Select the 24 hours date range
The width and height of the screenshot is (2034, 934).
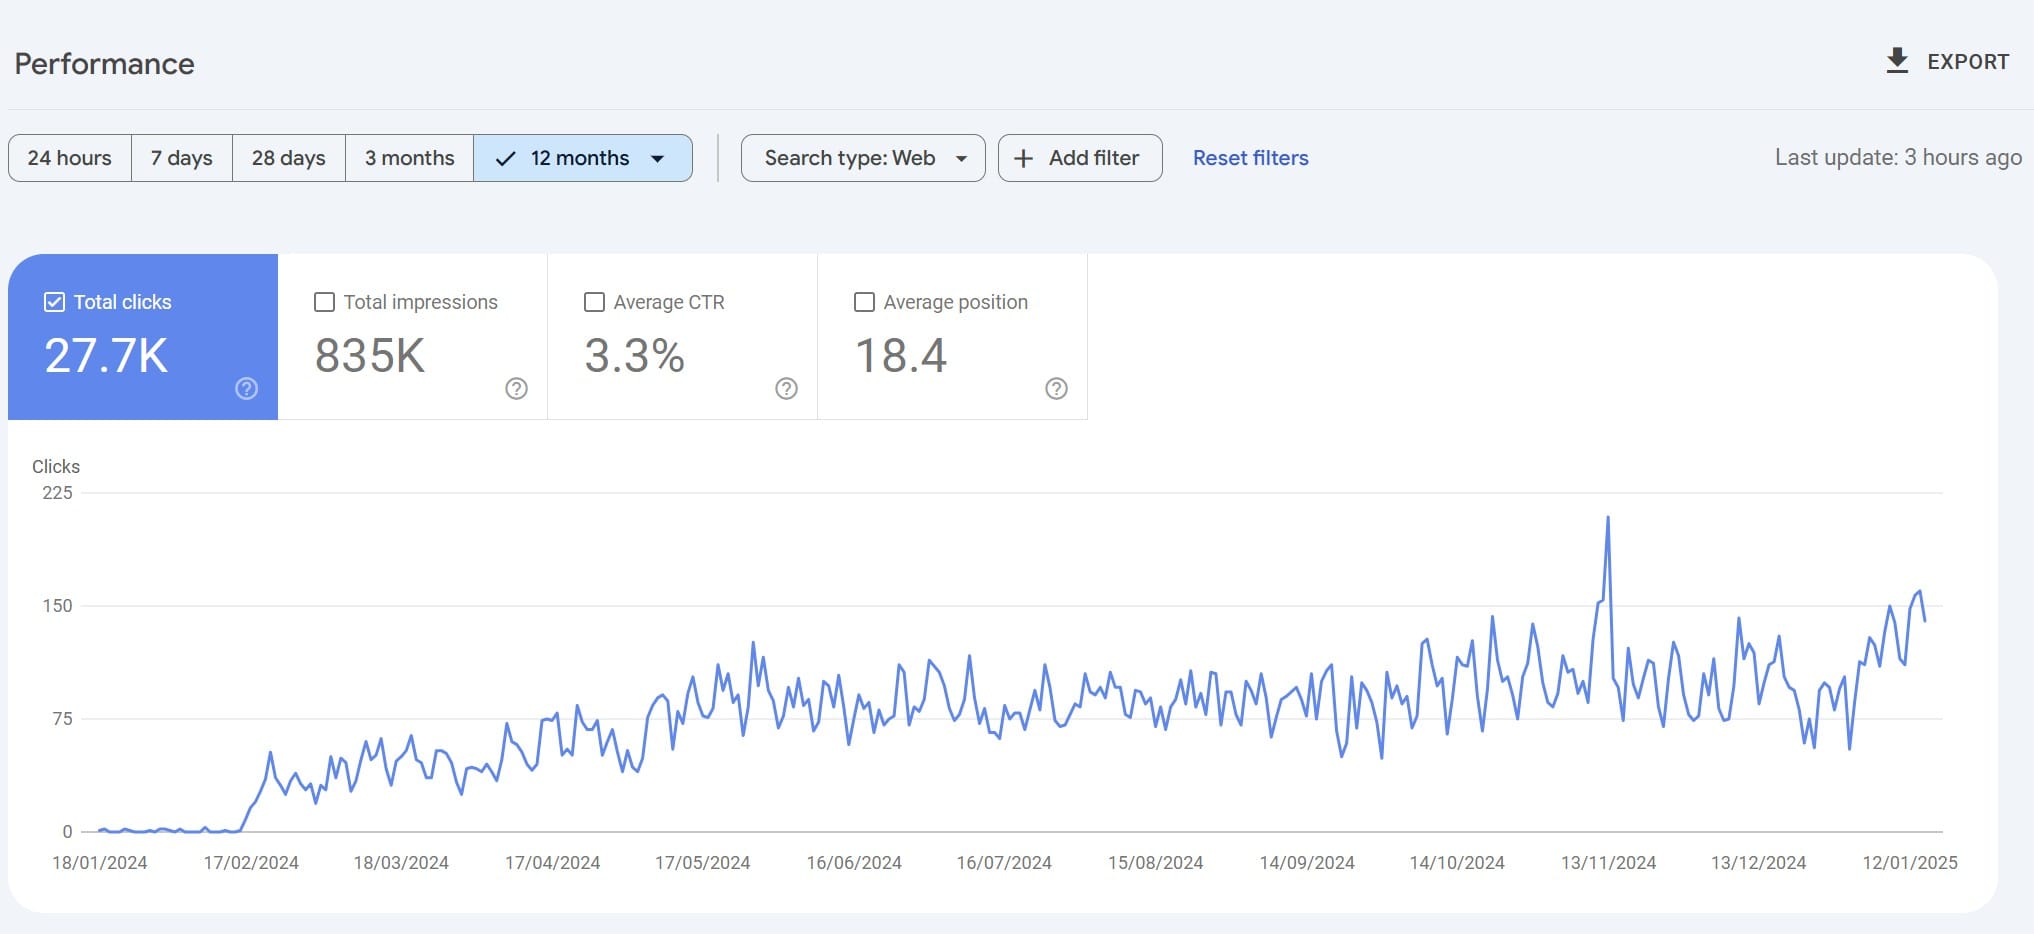pyautogui.click(x=69, y=158)
